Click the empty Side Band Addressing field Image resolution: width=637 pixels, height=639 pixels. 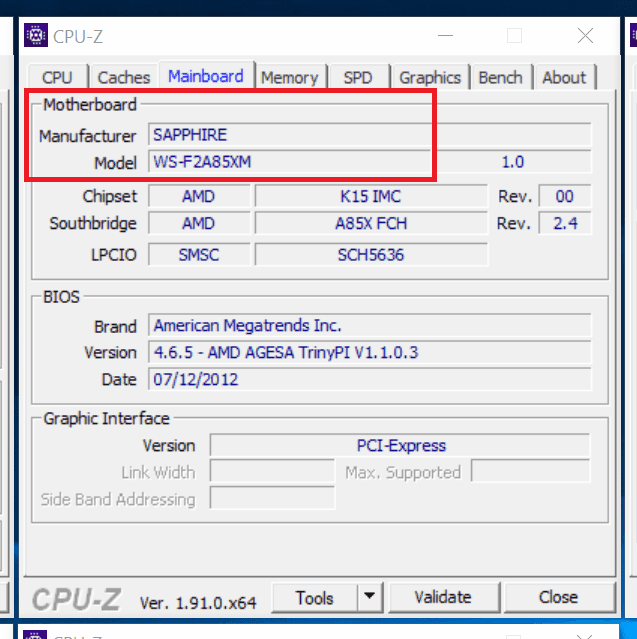pos(272,499)
